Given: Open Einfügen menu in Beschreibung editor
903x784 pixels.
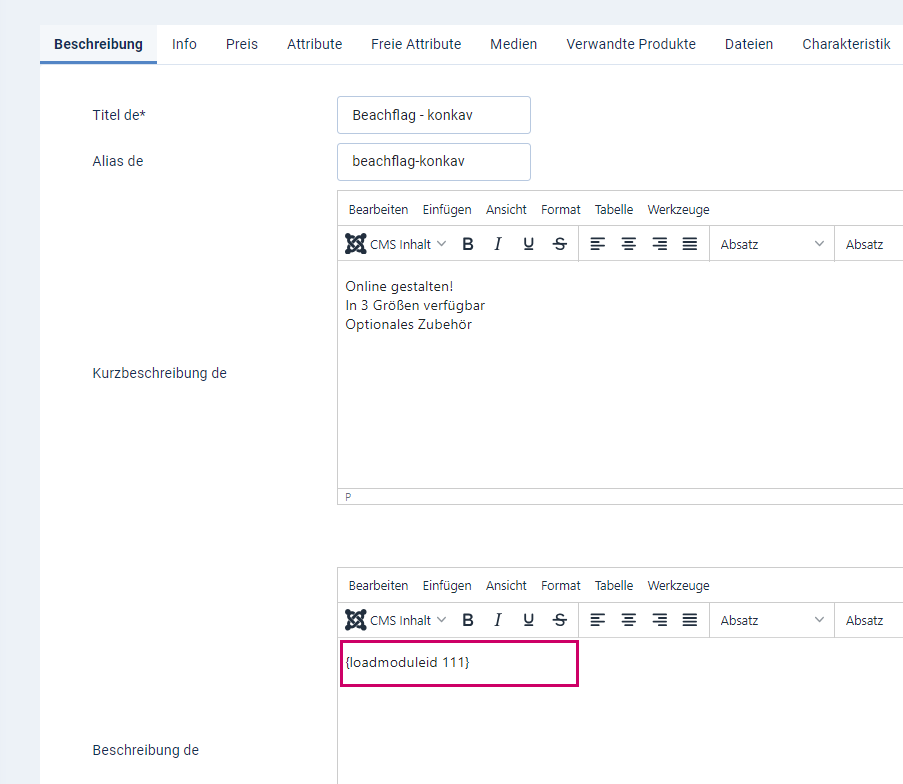Looking at the screenshot, I should coord(447,586).
